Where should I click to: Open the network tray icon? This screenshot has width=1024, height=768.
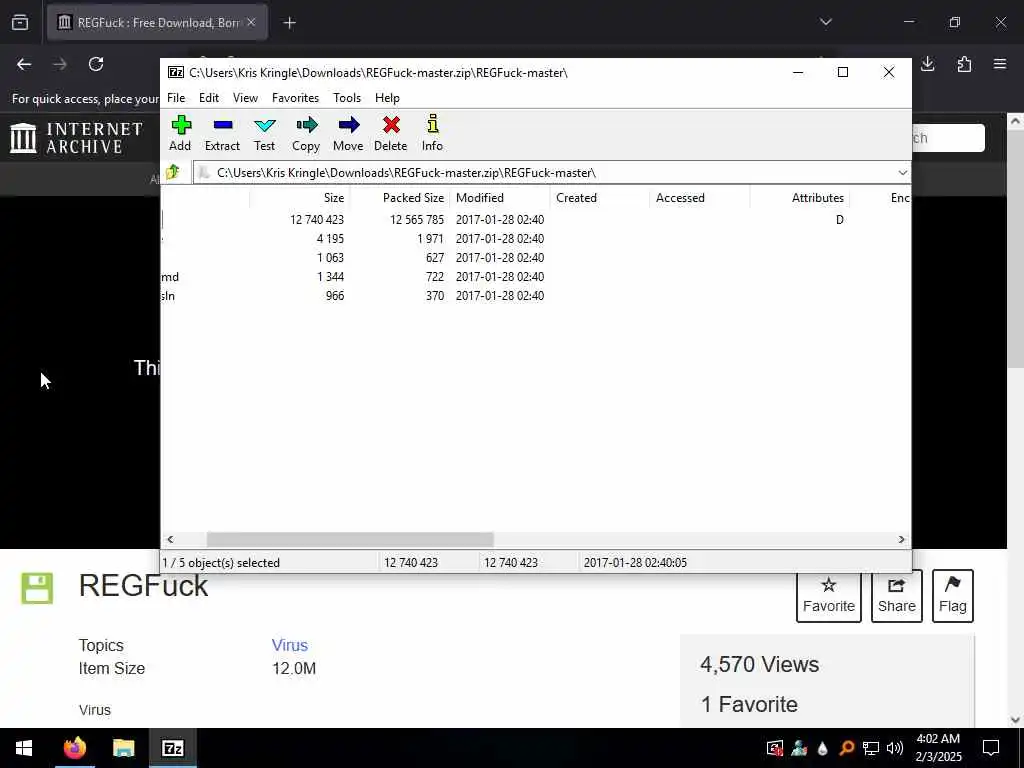tap(871, 748)
